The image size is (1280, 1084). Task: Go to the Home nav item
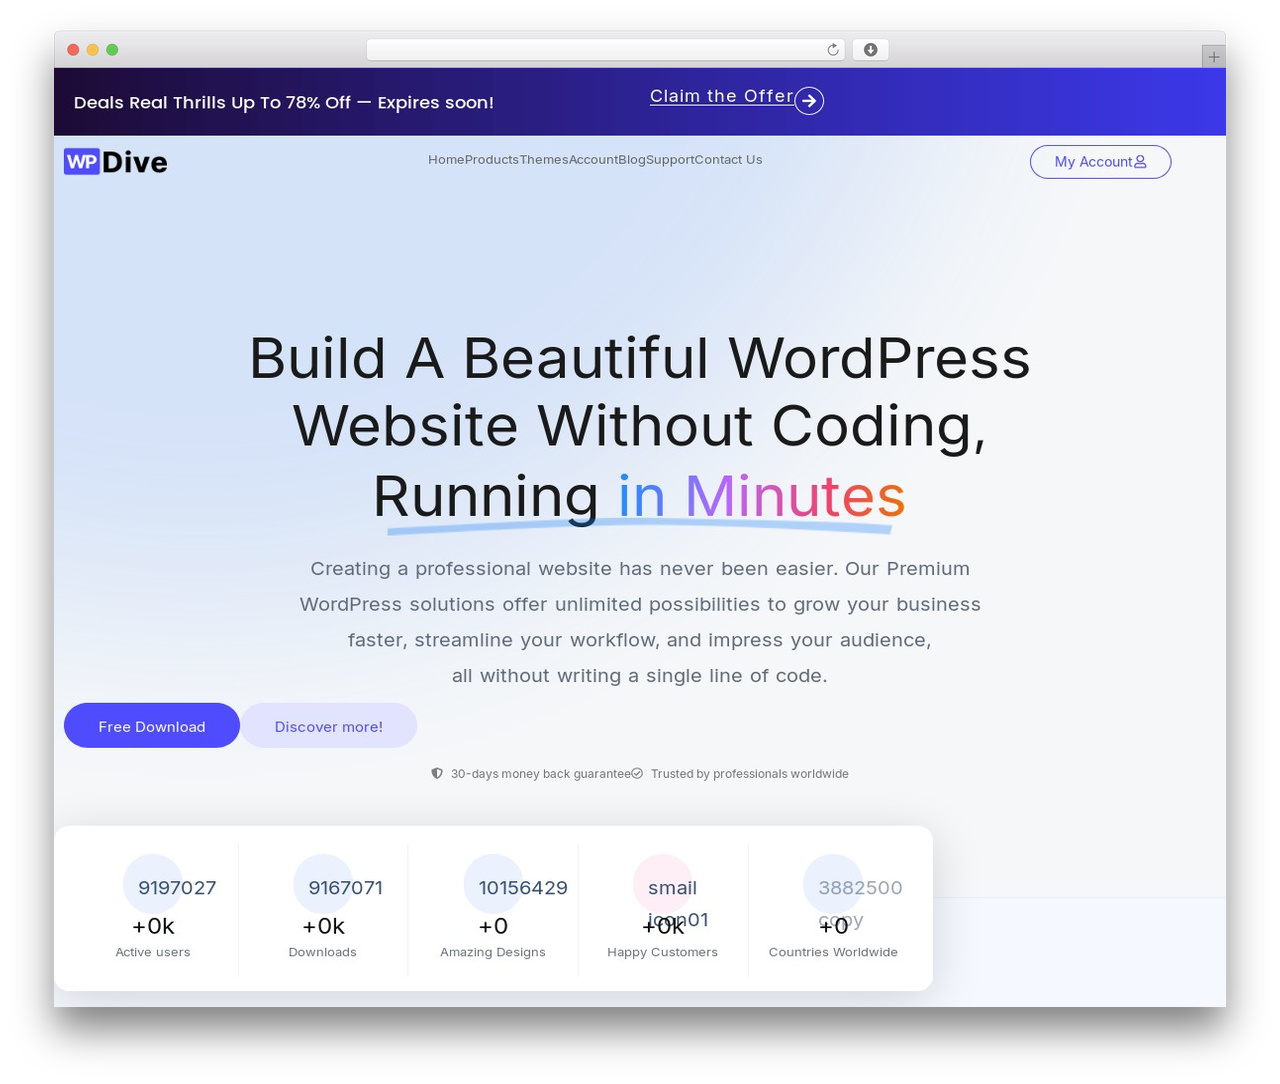[446, 160]
